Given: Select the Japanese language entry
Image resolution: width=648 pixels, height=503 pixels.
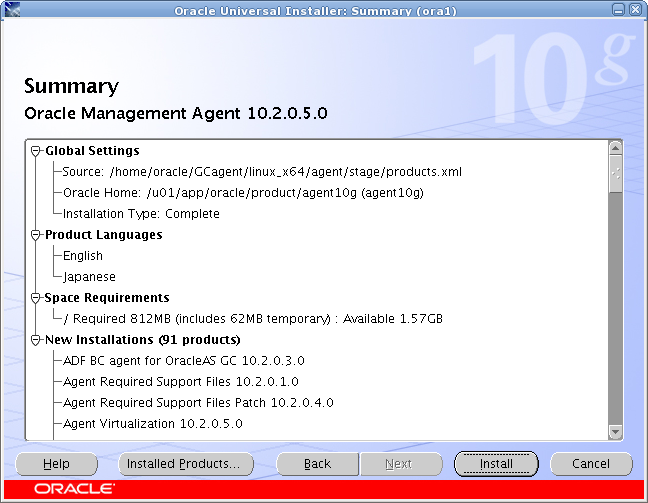Looking at the screenshot, I should (x=89, y=277).
